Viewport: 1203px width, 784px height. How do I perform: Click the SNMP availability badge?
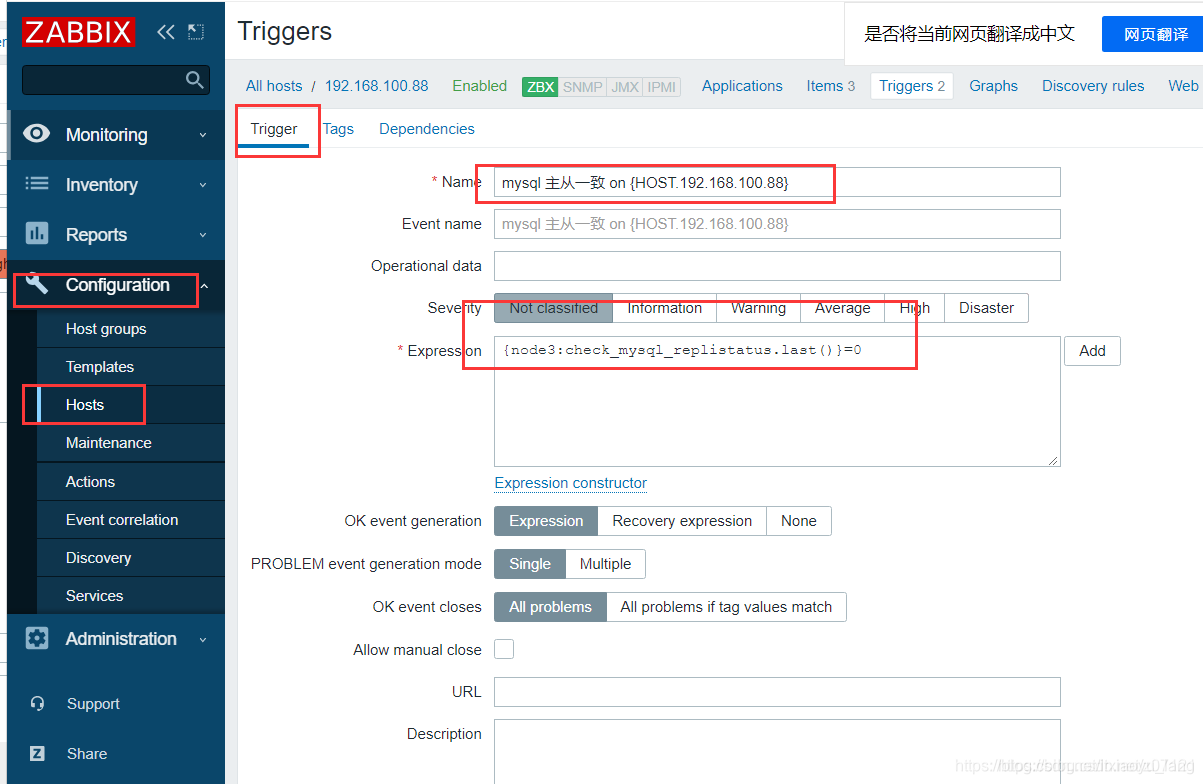click(582, 86)
